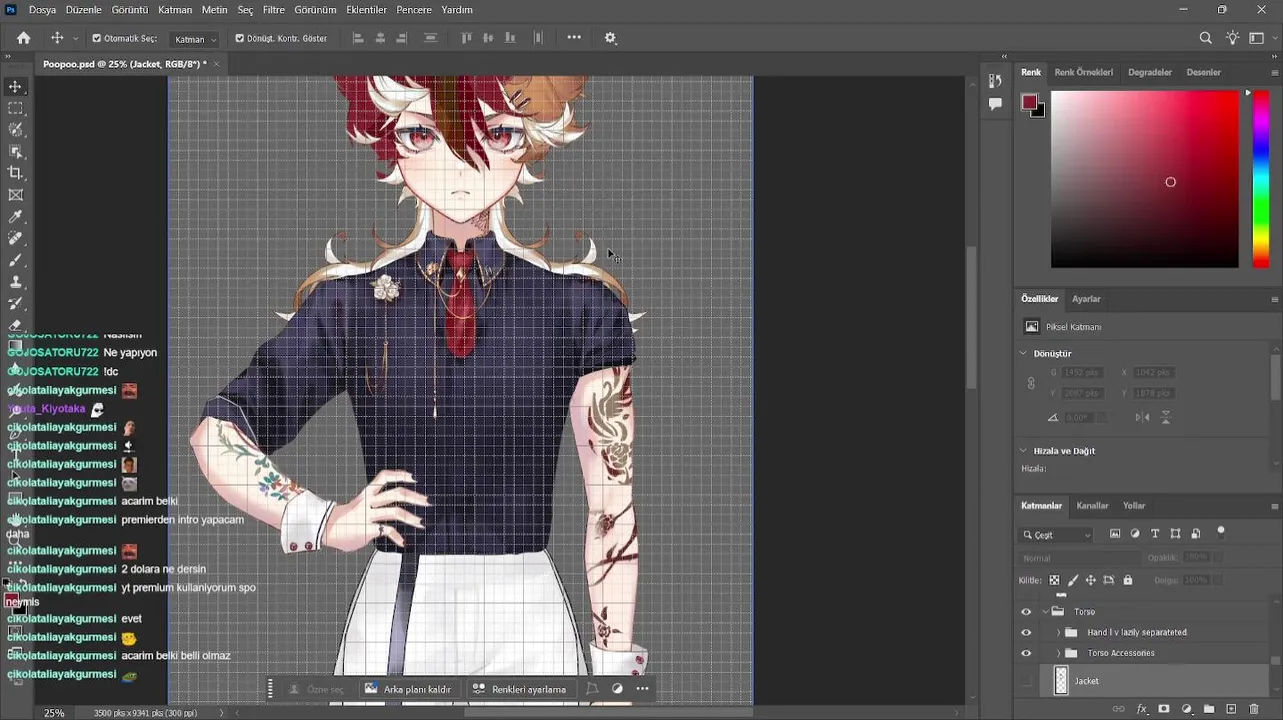Open the Discover lightbulb icon
Image resolution: width=1283 pixels, height=720 pixels.
(1232, 38)
